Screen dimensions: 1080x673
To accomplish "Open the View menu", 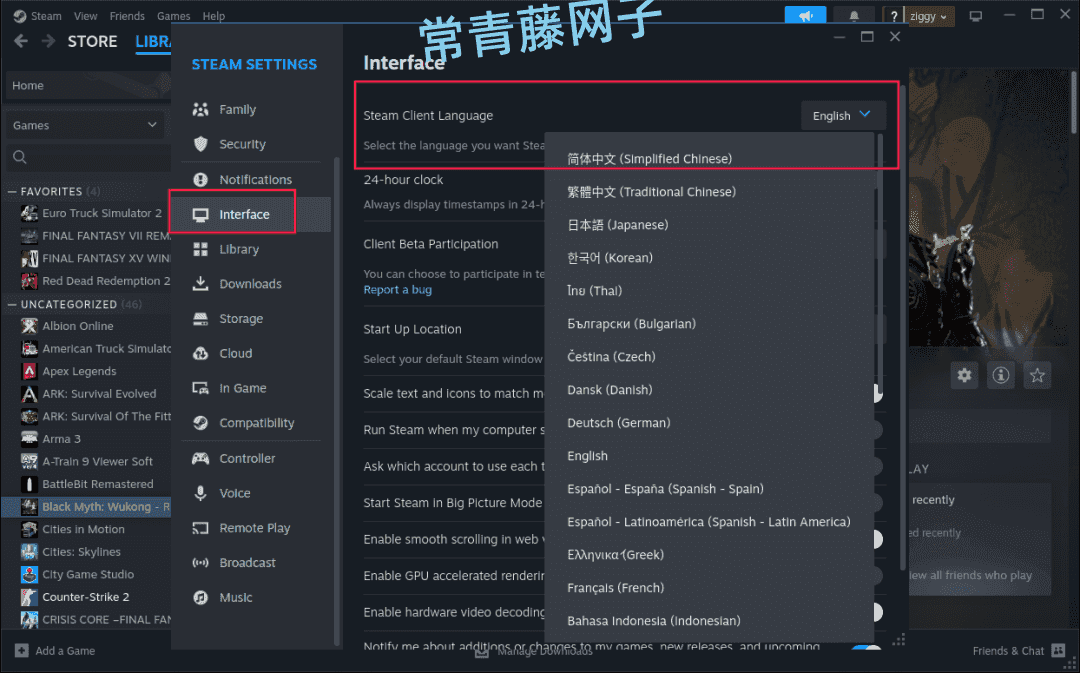I will pyautogui.click(x=85, y=16).
